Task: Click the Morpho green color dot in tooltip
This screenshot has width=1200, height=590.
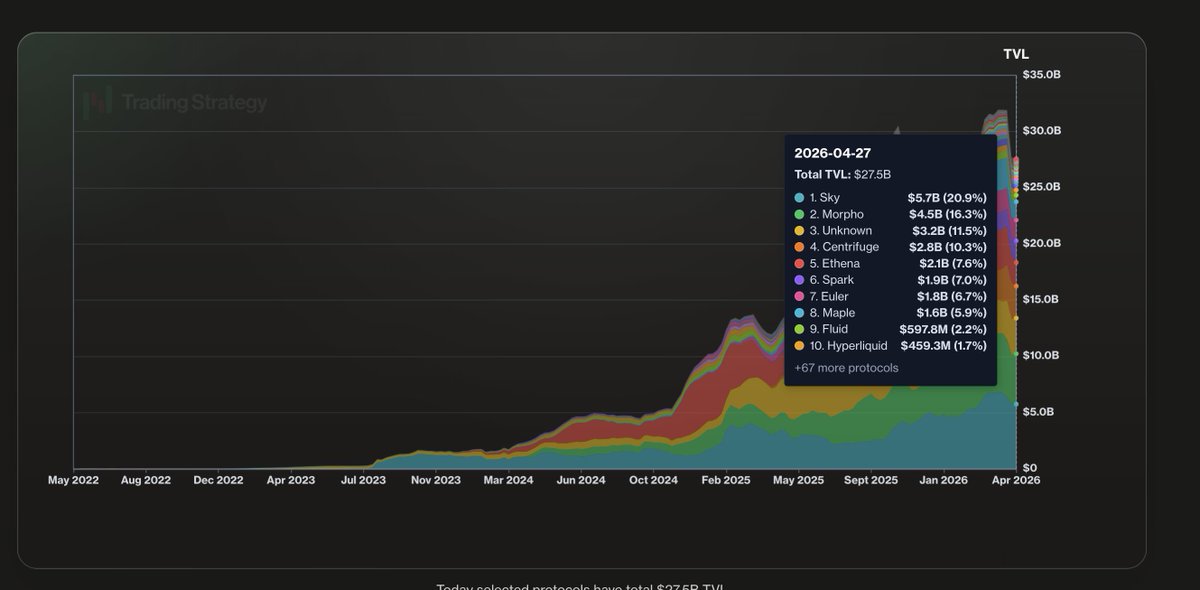Action: pos(799,214)
